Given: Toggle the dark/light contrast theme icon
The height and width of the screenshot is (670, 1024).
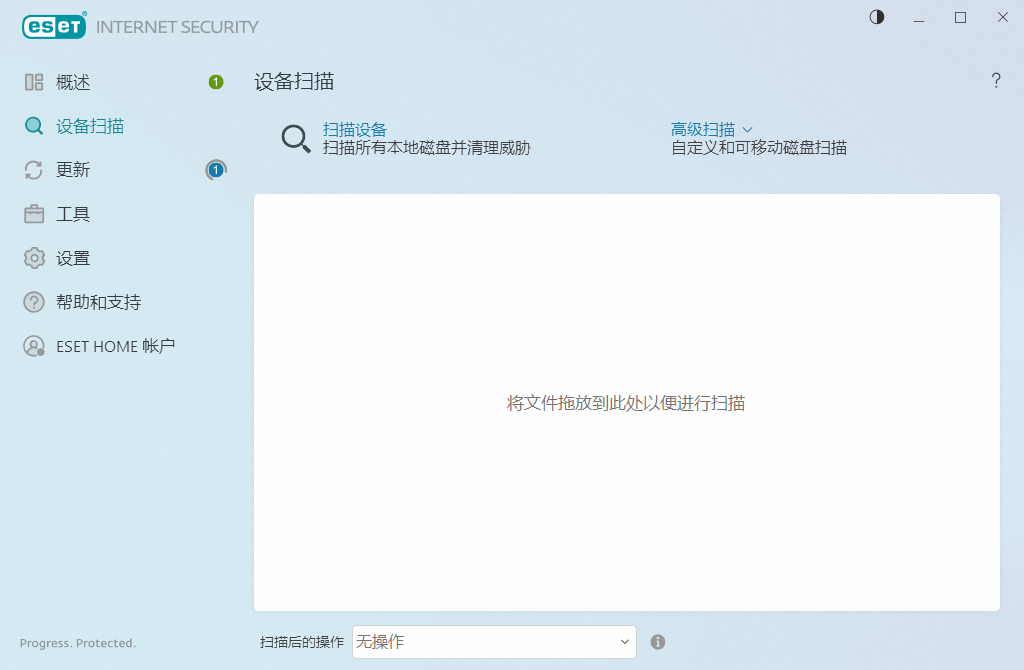Looking at the screenshot, I should (x=876, y=18).
